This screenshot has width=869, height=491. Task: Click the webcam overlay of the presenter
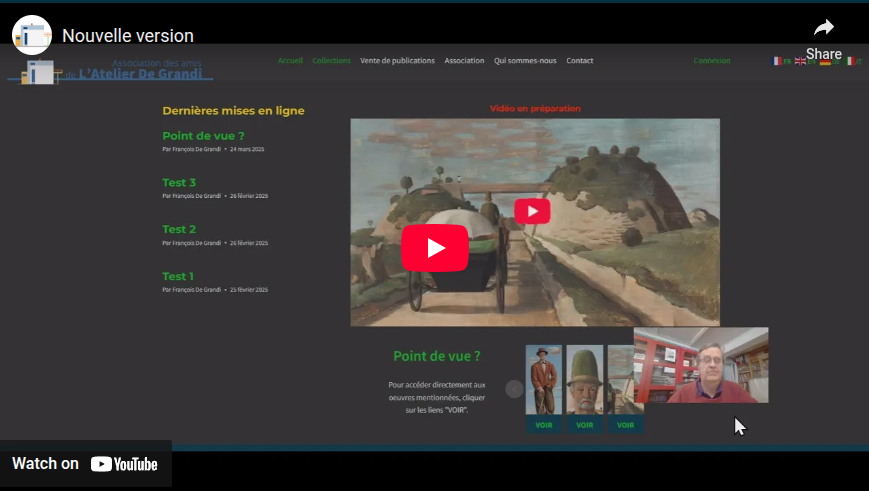point(701,365)
